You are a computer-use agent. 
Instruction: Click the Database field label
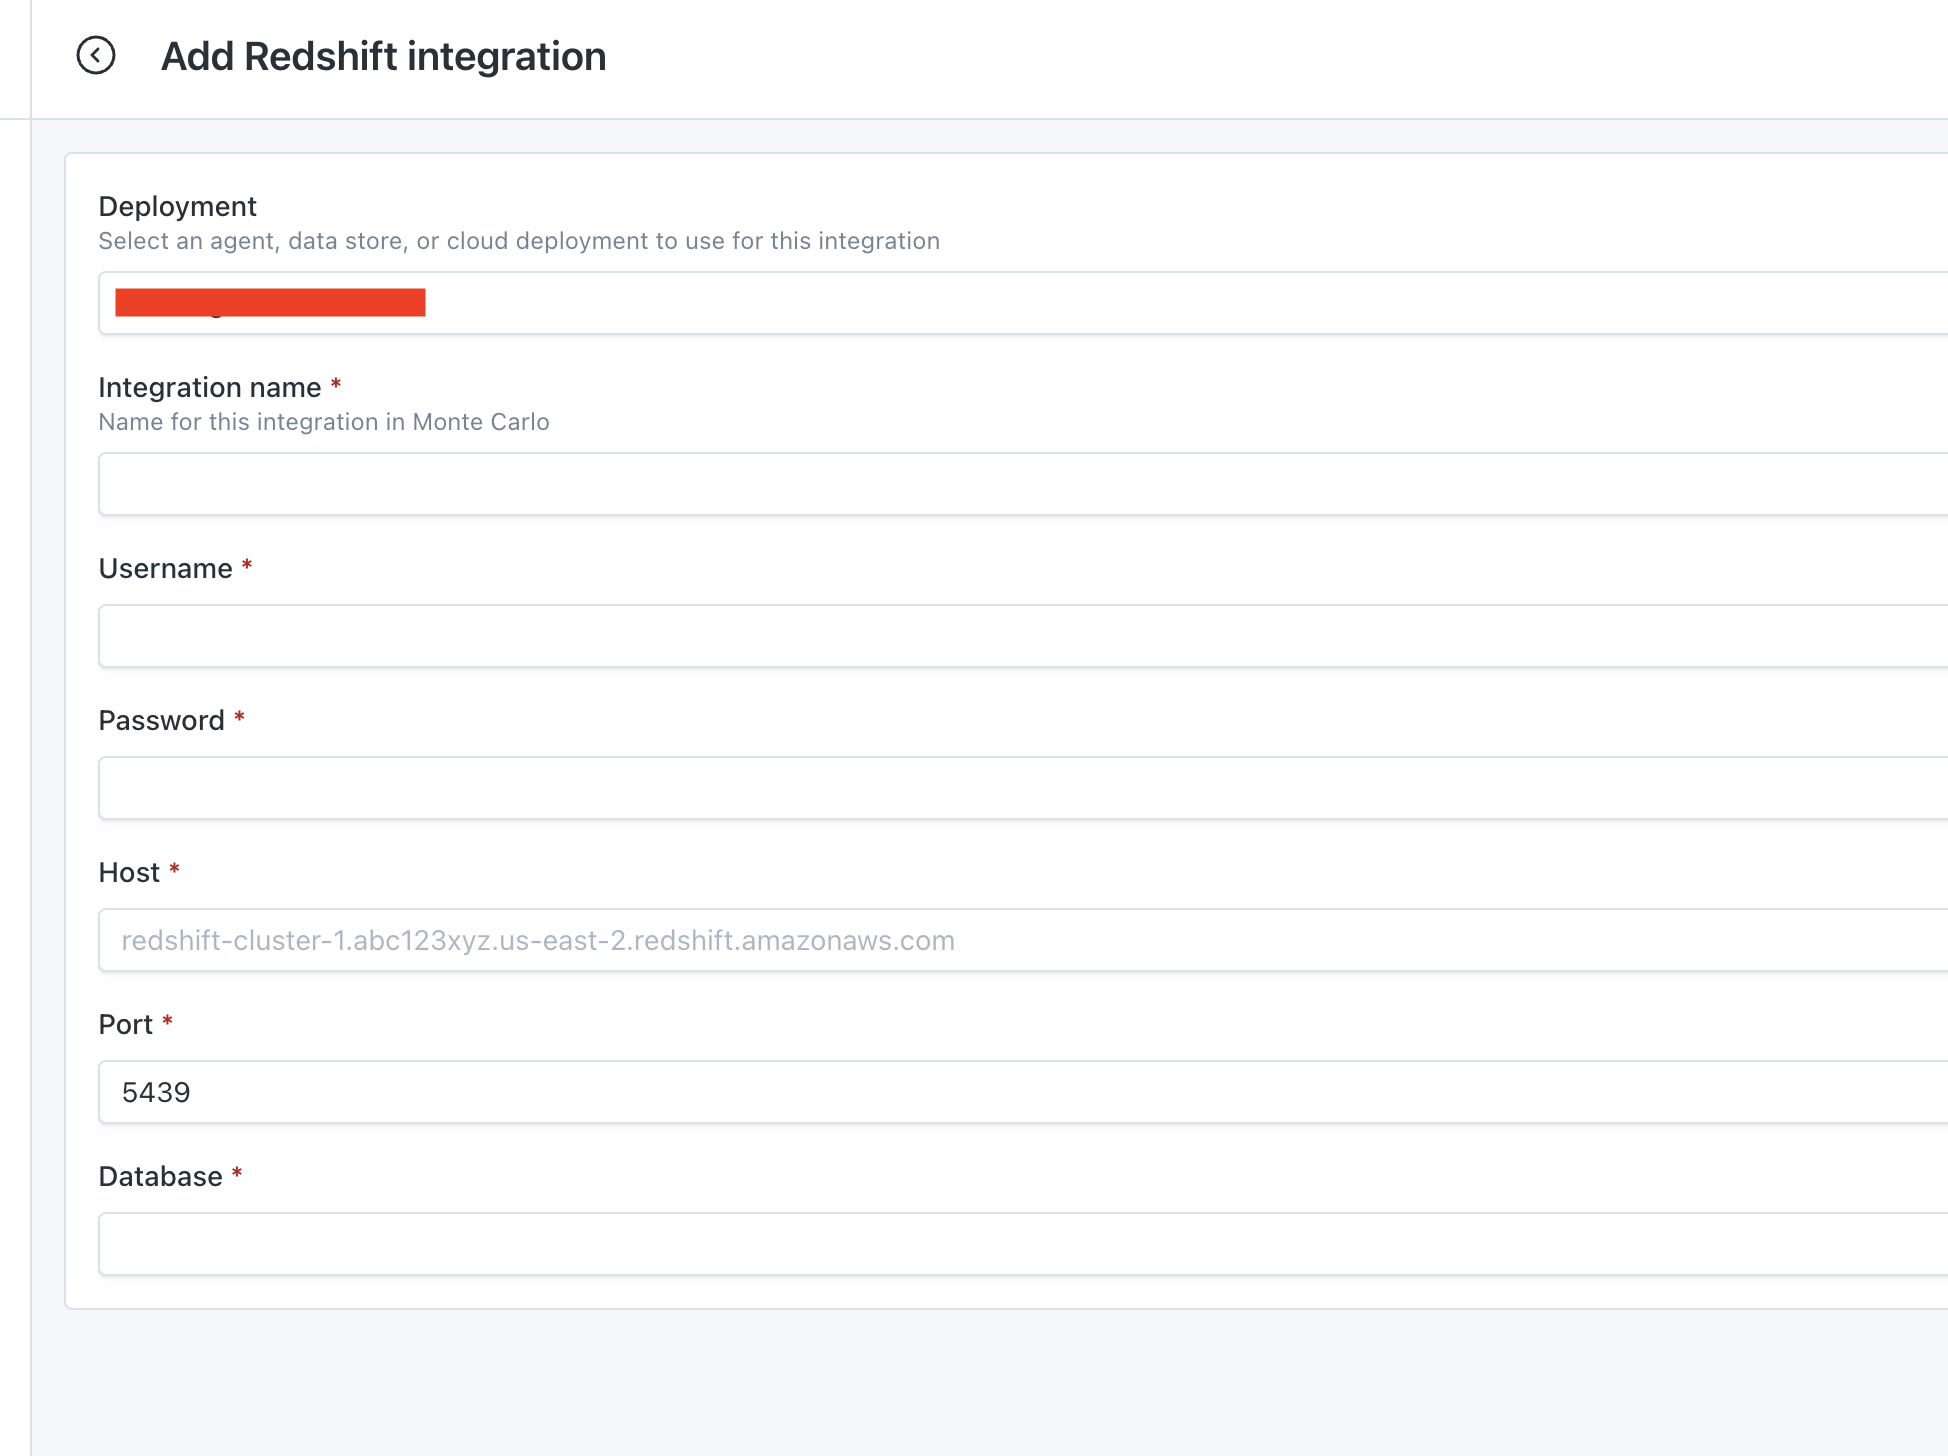pyautogui.click(x=160, y=1176)
